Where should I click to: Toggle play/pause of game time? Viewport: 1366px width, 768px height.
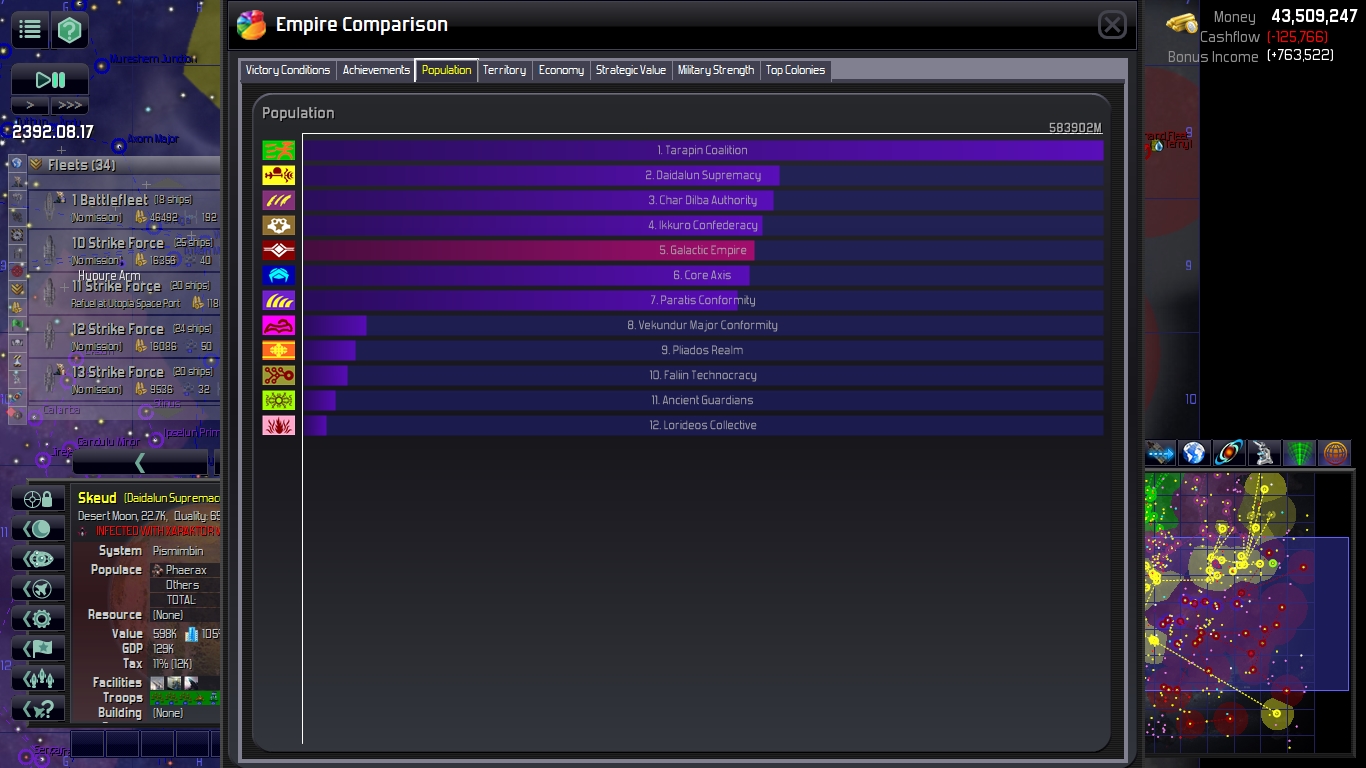point(50,80)
